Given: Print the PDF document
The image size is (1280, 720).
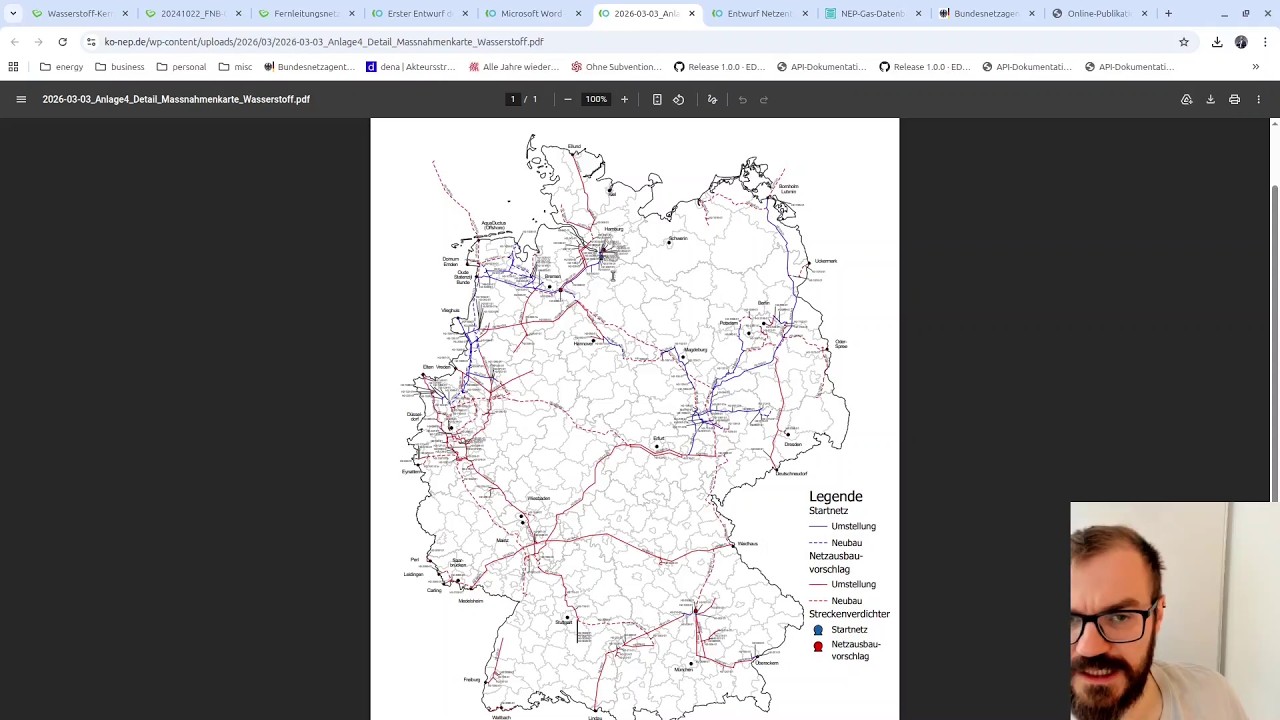Looking at the screenshot, I should (1234, 99).
